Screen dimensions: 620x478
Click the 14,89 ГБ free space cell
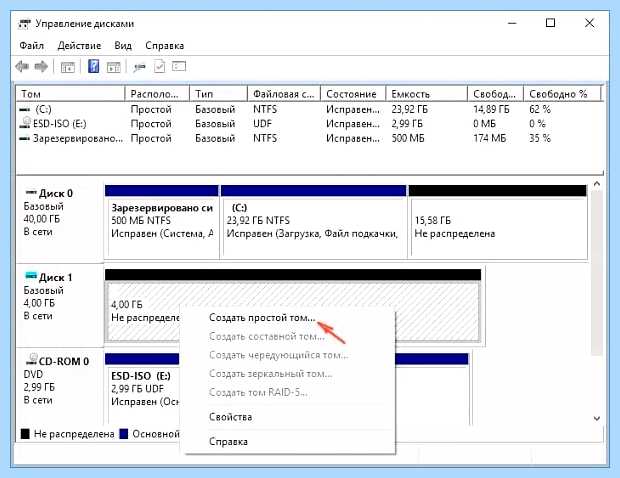[x=491, y=110]
